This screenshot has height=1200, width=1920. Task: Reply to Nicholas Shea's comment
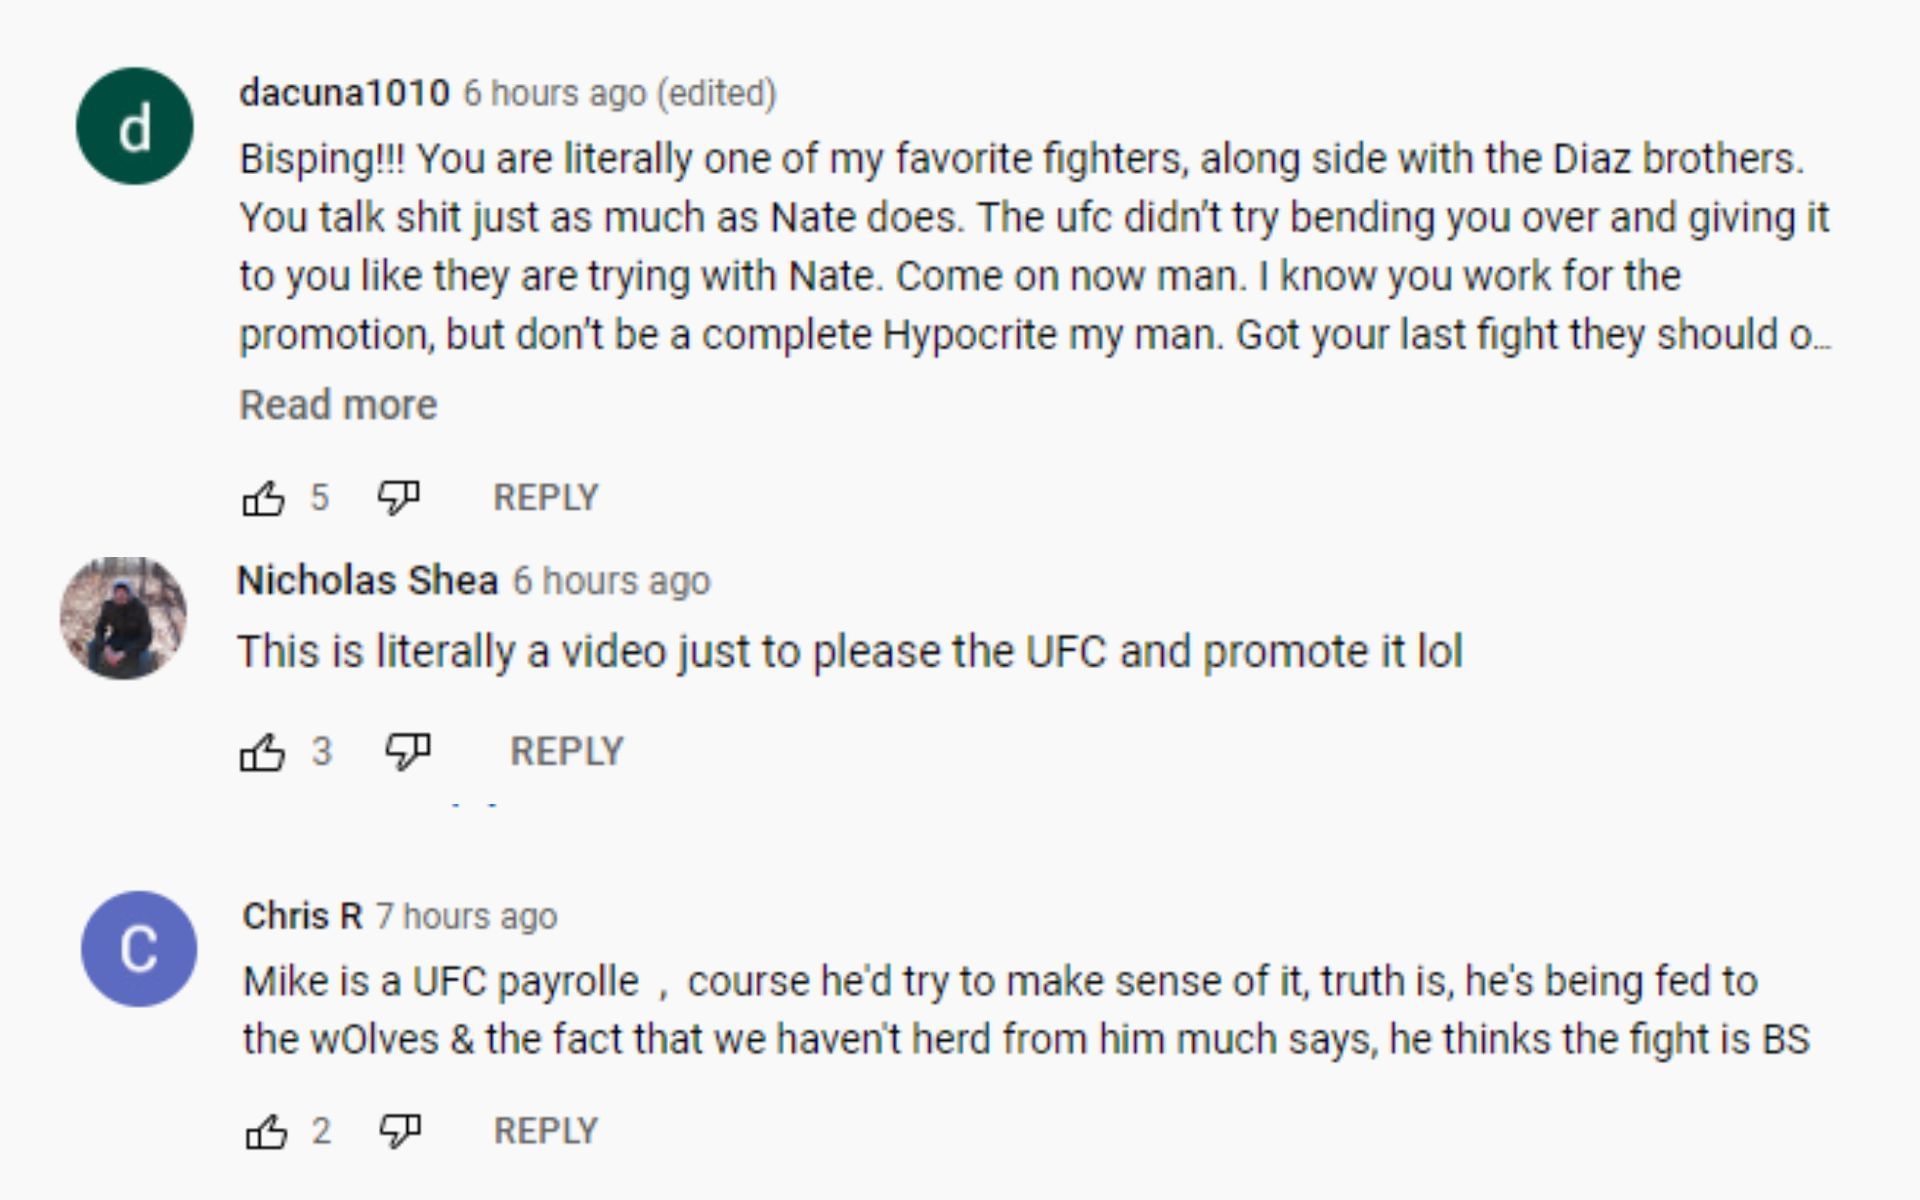566,751
